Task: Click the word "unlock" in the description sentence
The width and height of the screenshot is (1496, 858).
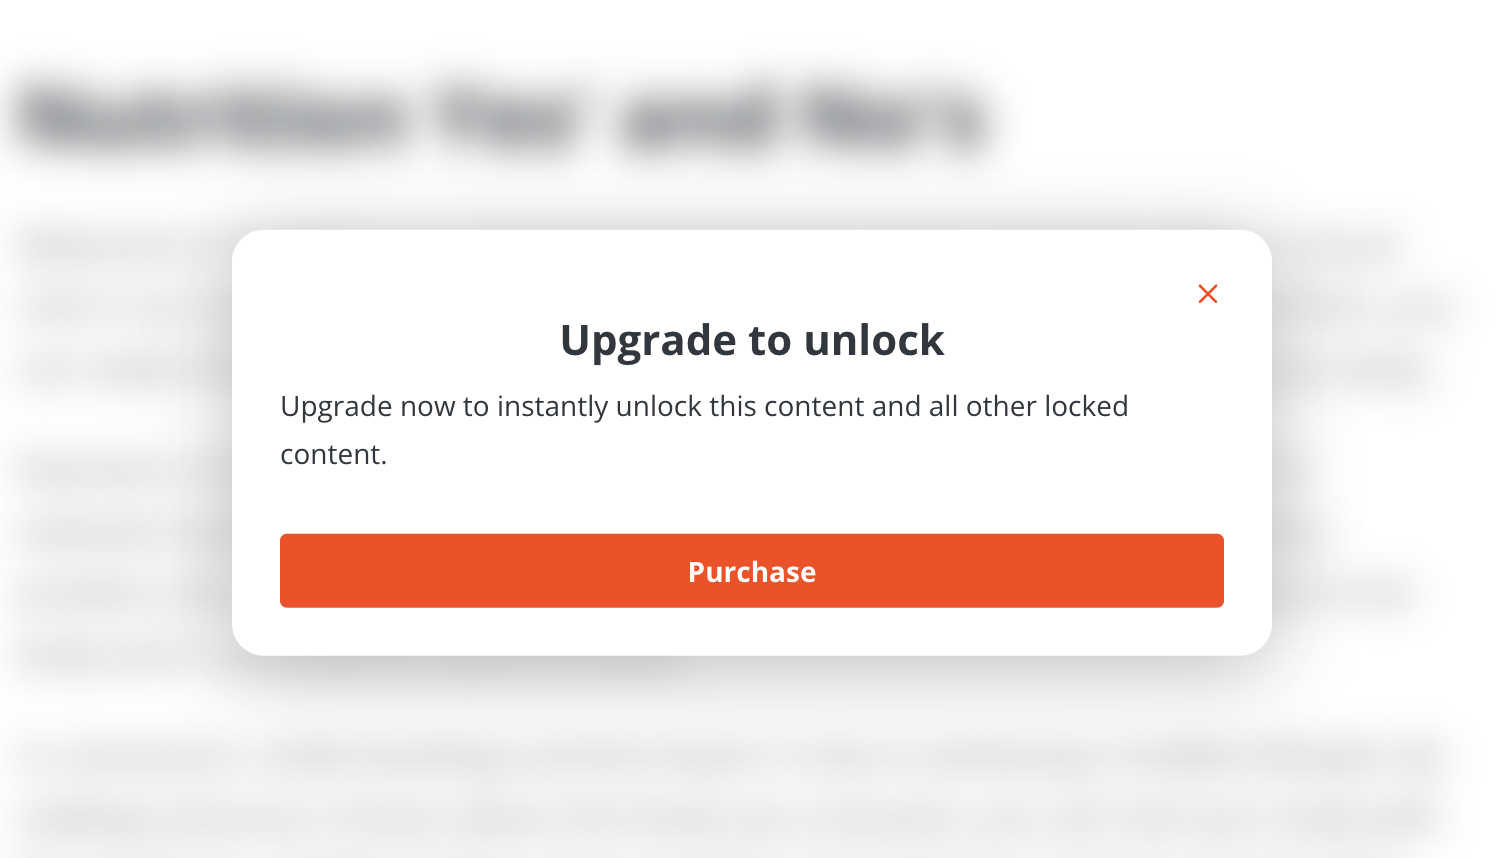Action: point(658,407)
